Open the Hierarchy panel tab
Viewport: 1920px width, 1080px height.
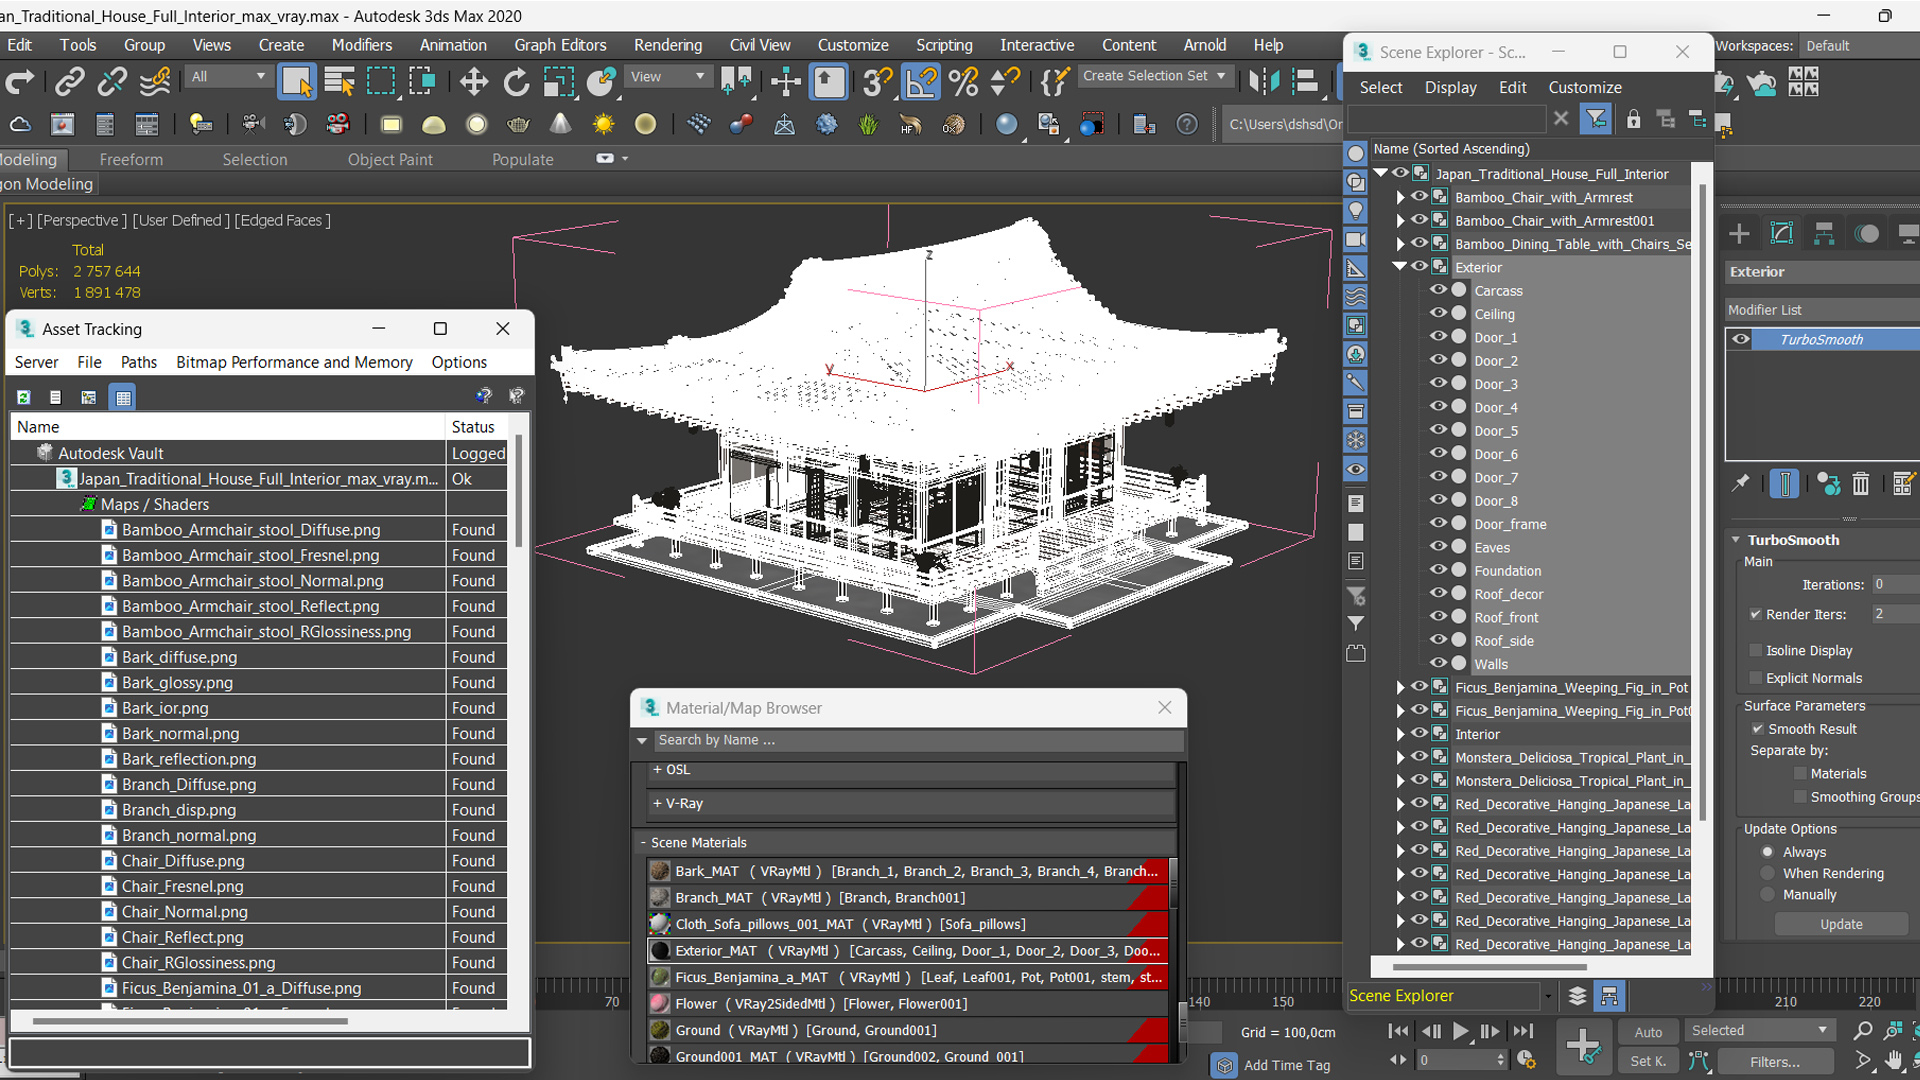pos(1824,233)
